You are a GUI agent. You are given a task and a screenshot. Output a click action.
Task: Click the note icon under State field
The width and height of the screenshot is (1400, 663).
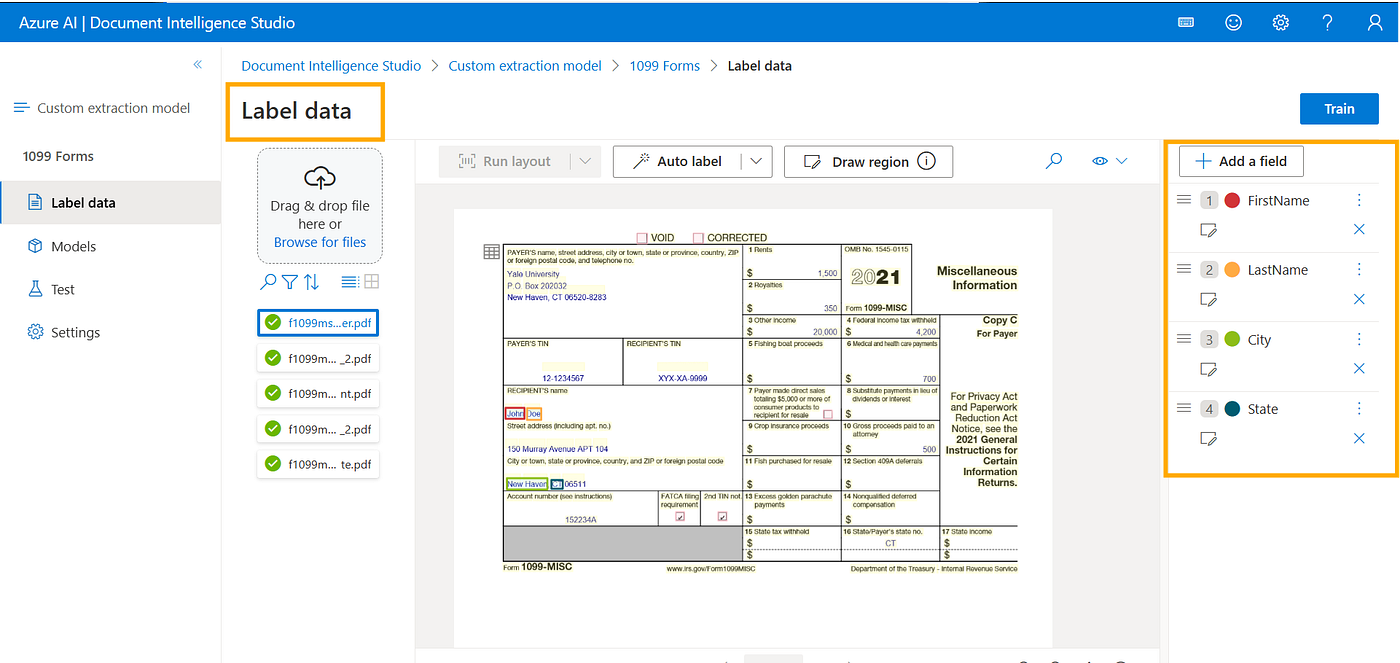(1208, 438)
